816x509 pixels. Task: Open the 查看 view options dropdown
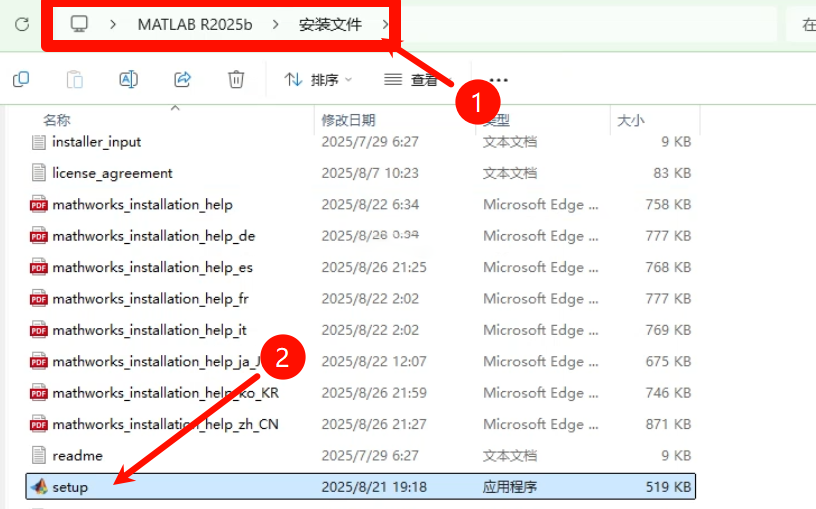[418, 80]
